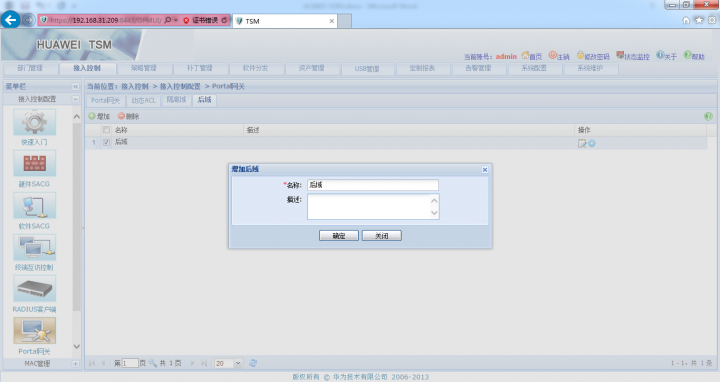Open the gear quick-start icon in sidebar
This screenshot has width=721, height=383.
pyautogui.click(x=34, y=122)
